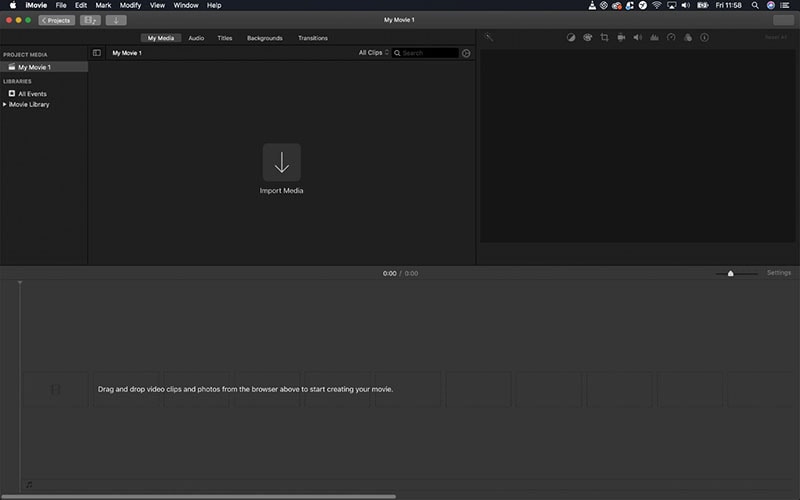Select the cropping tool

point(605,37)
